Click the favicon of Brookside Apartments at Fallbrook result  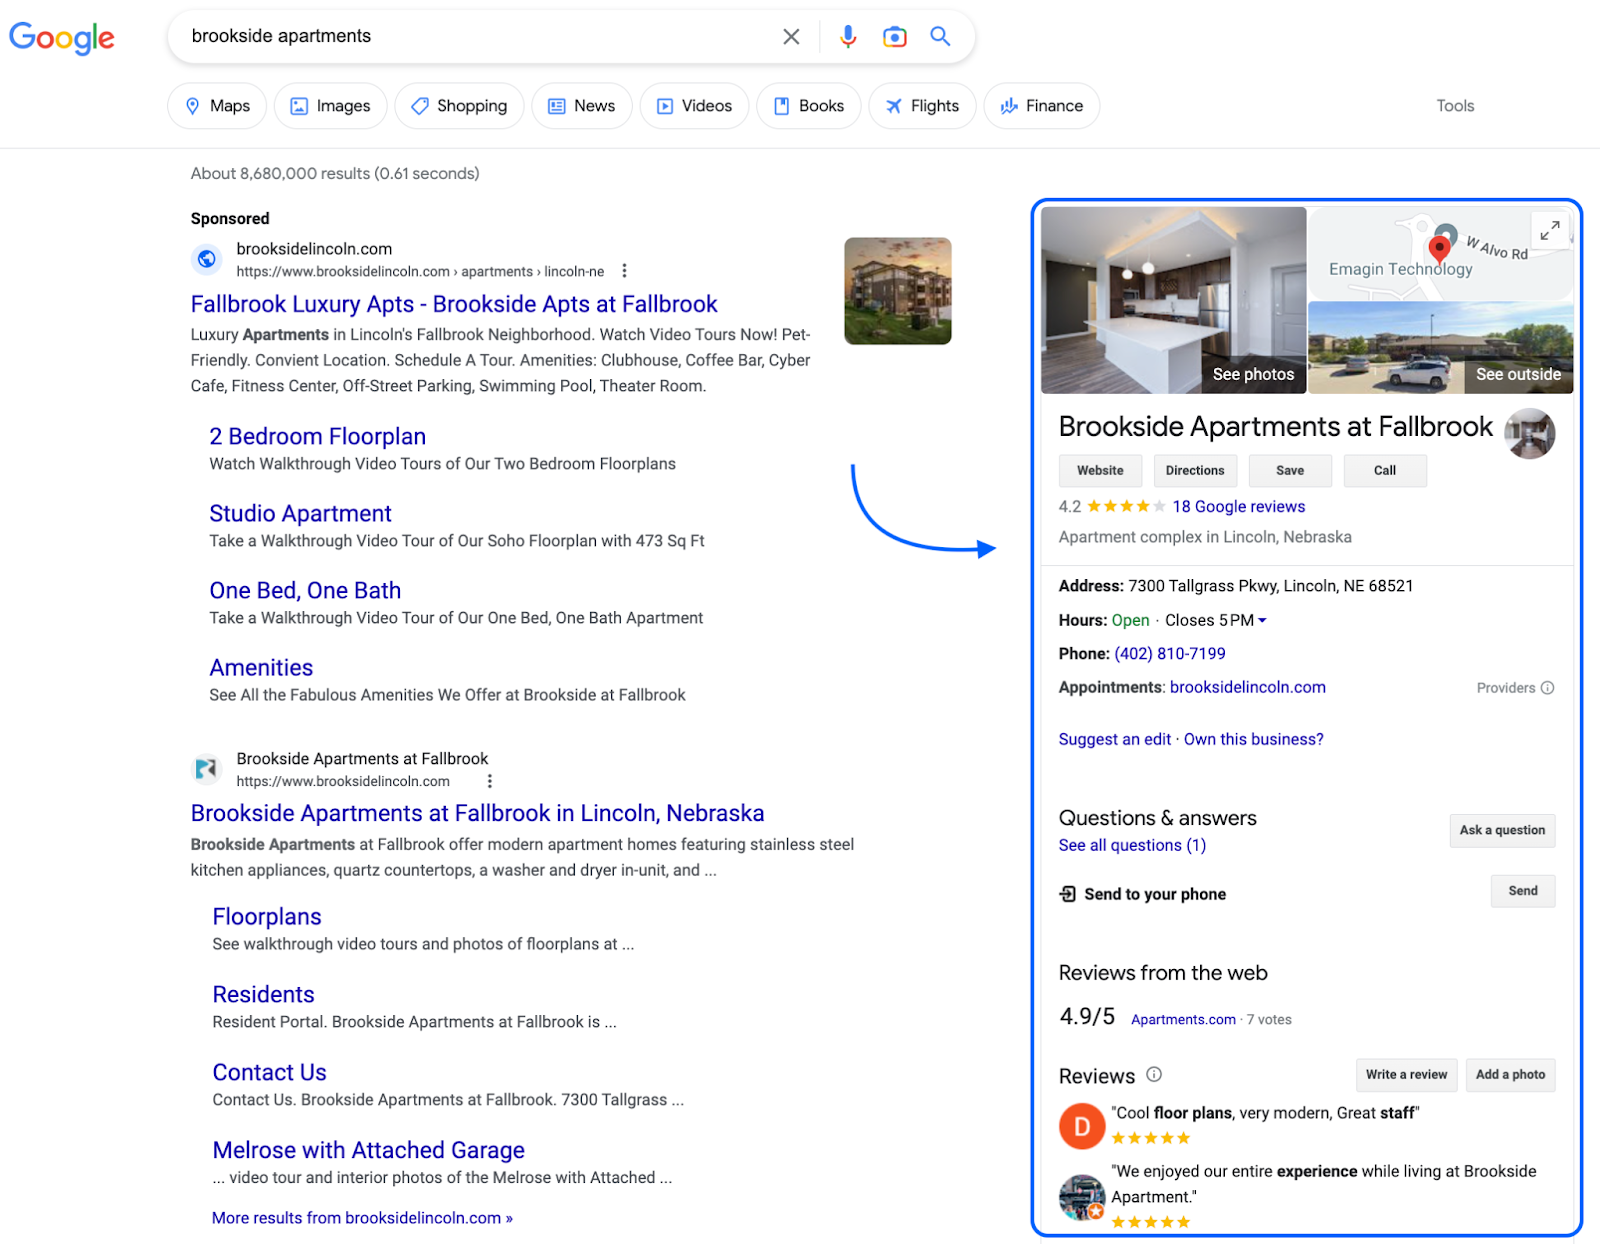207,769
